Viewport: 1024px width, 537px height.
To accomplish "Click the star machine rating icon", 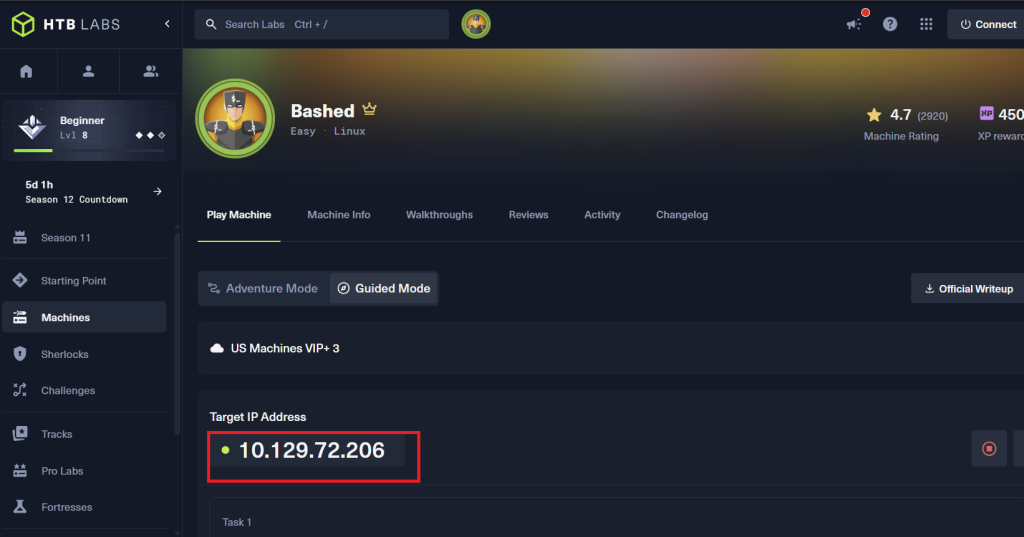I will click(874, 116).
